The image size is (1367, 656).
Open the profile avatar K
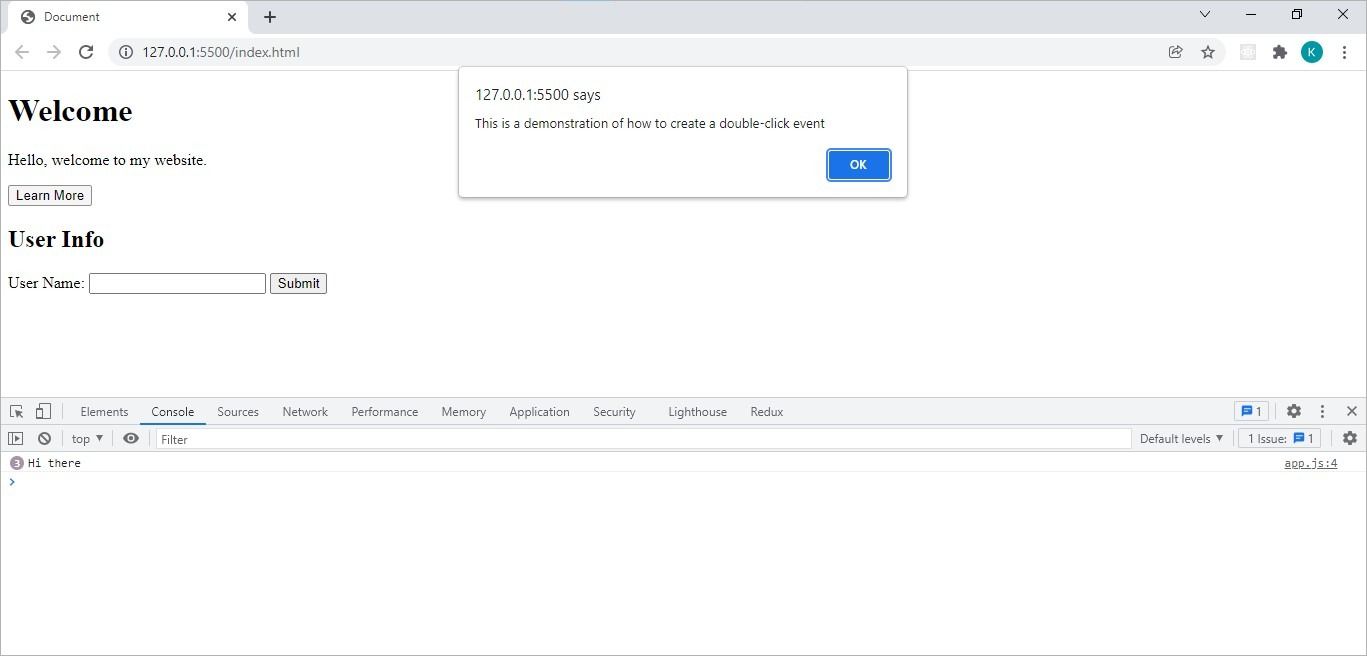pos(1312,52)
